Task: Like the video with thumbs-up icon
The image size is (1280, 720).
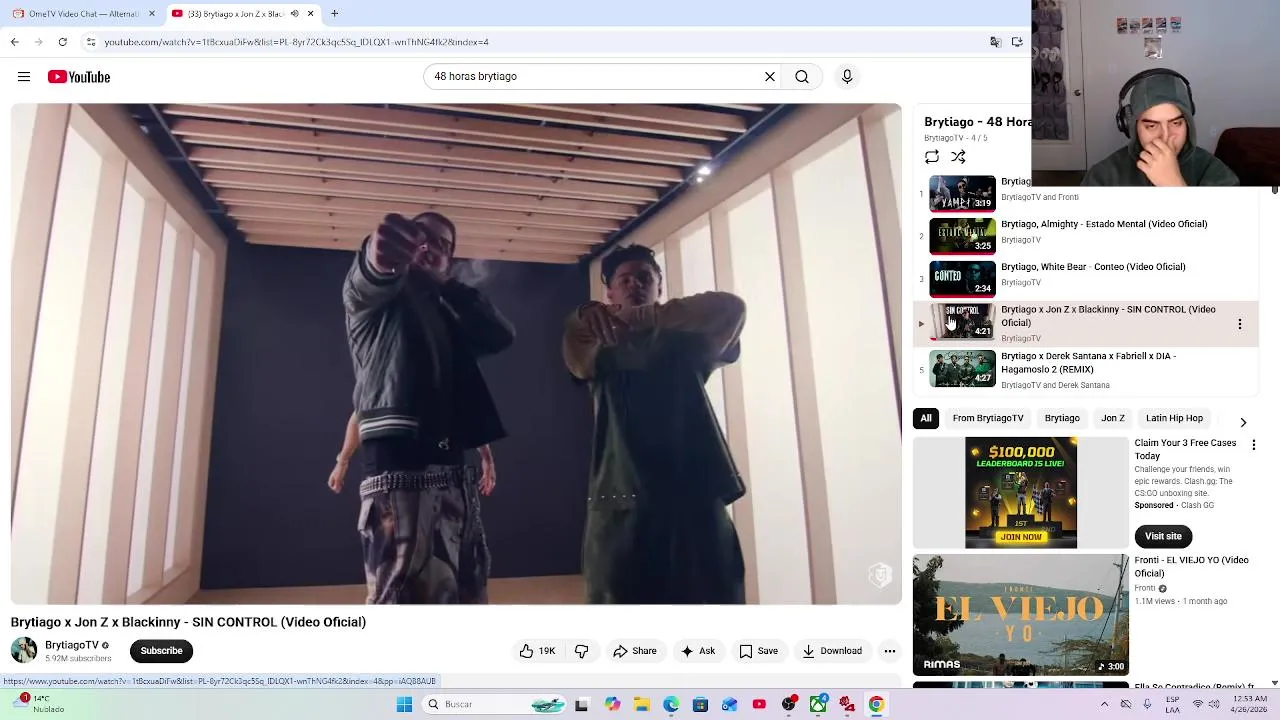Action: pos(537,651)
